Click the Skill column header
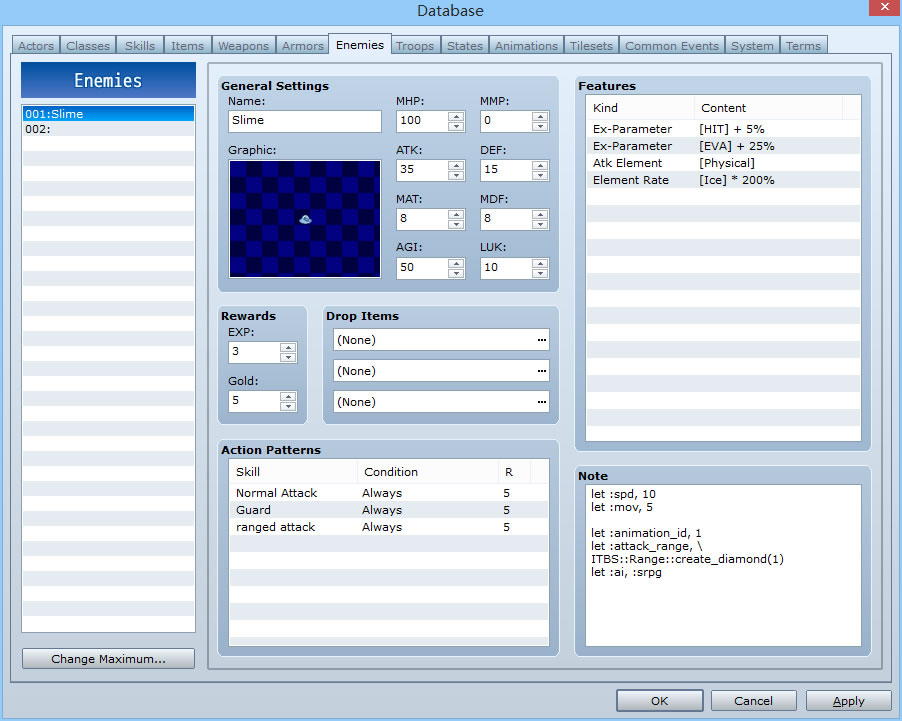The width and height of the screenshot is (902, 721). pos(293,472)
